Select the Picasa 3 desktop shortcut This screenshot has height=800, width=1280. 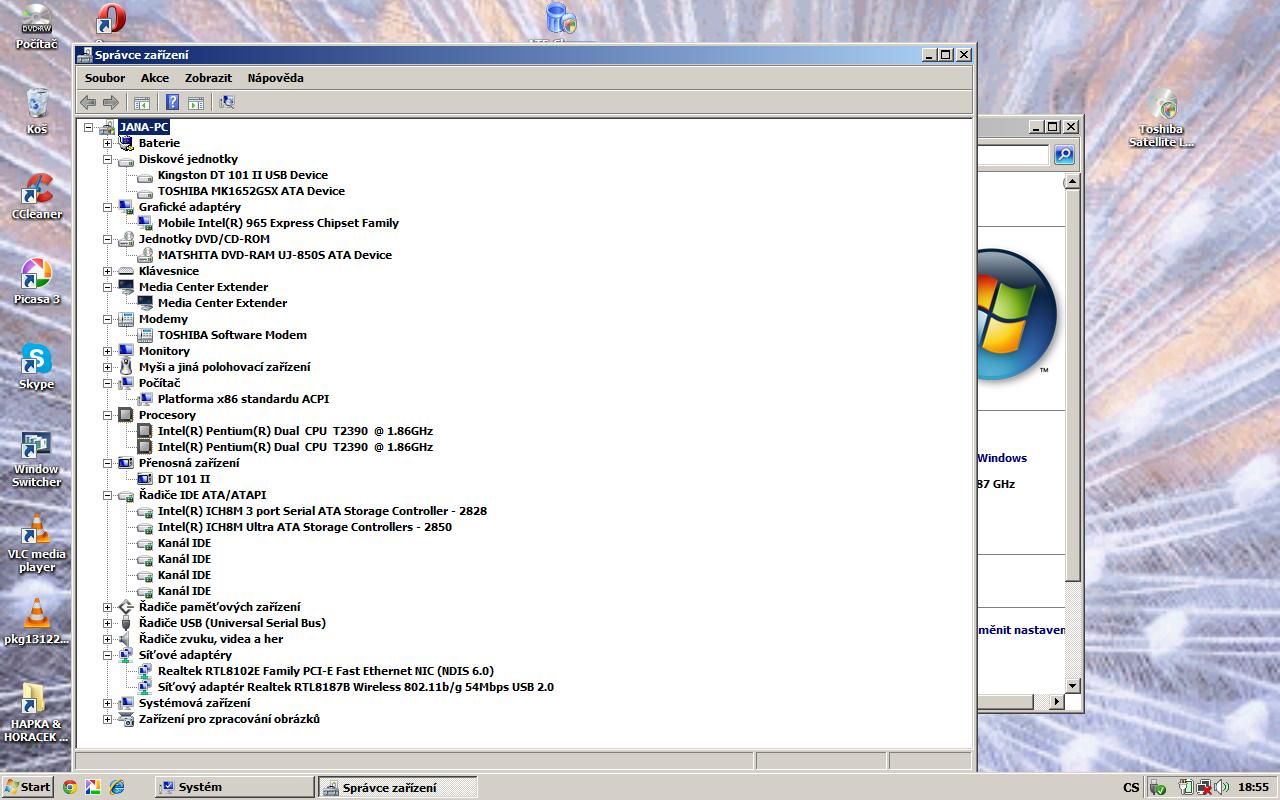pyautogui.click(x=37, y=281)
